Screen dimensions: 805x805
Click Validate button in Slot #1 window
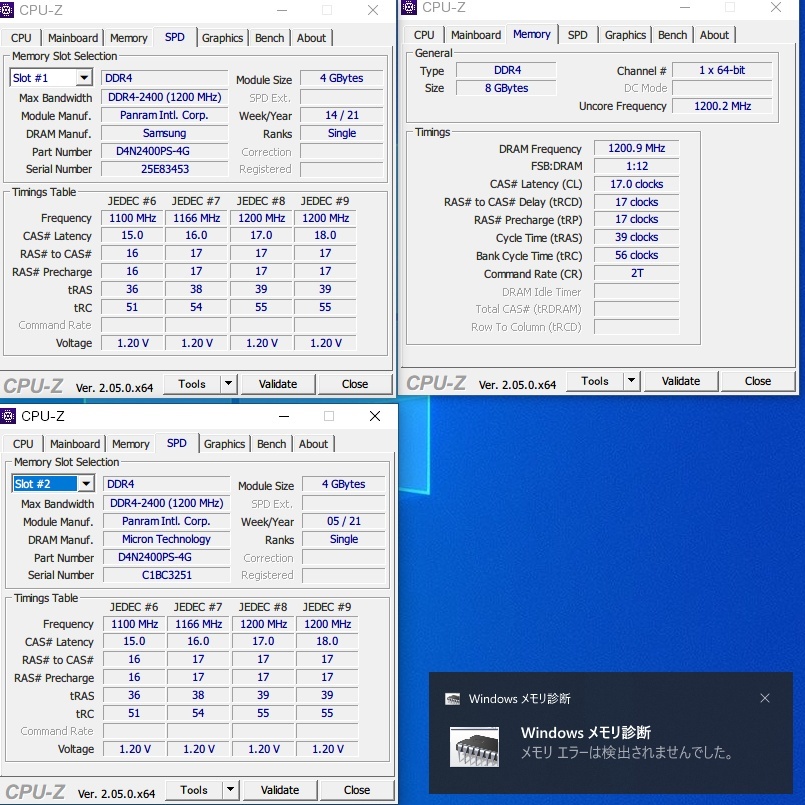tap(278, 384)
